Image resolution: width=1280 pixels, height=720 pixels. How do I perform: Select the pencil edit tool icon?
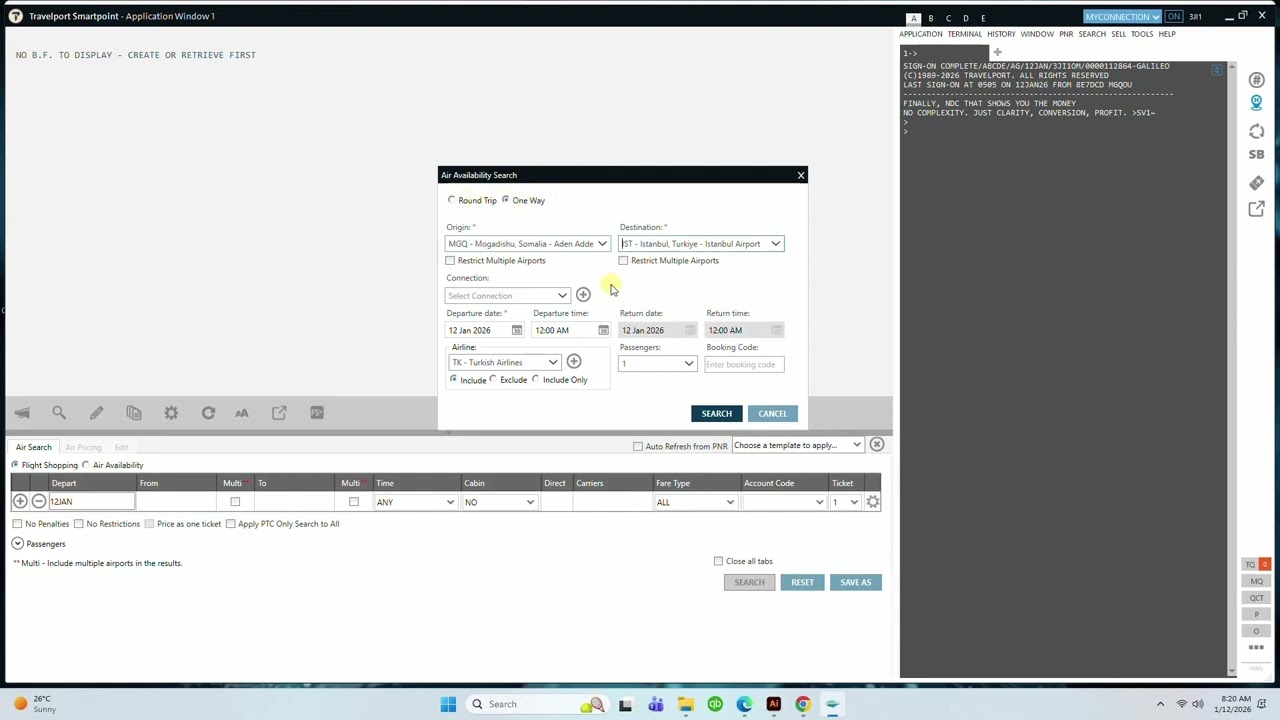tap(96, 412)
